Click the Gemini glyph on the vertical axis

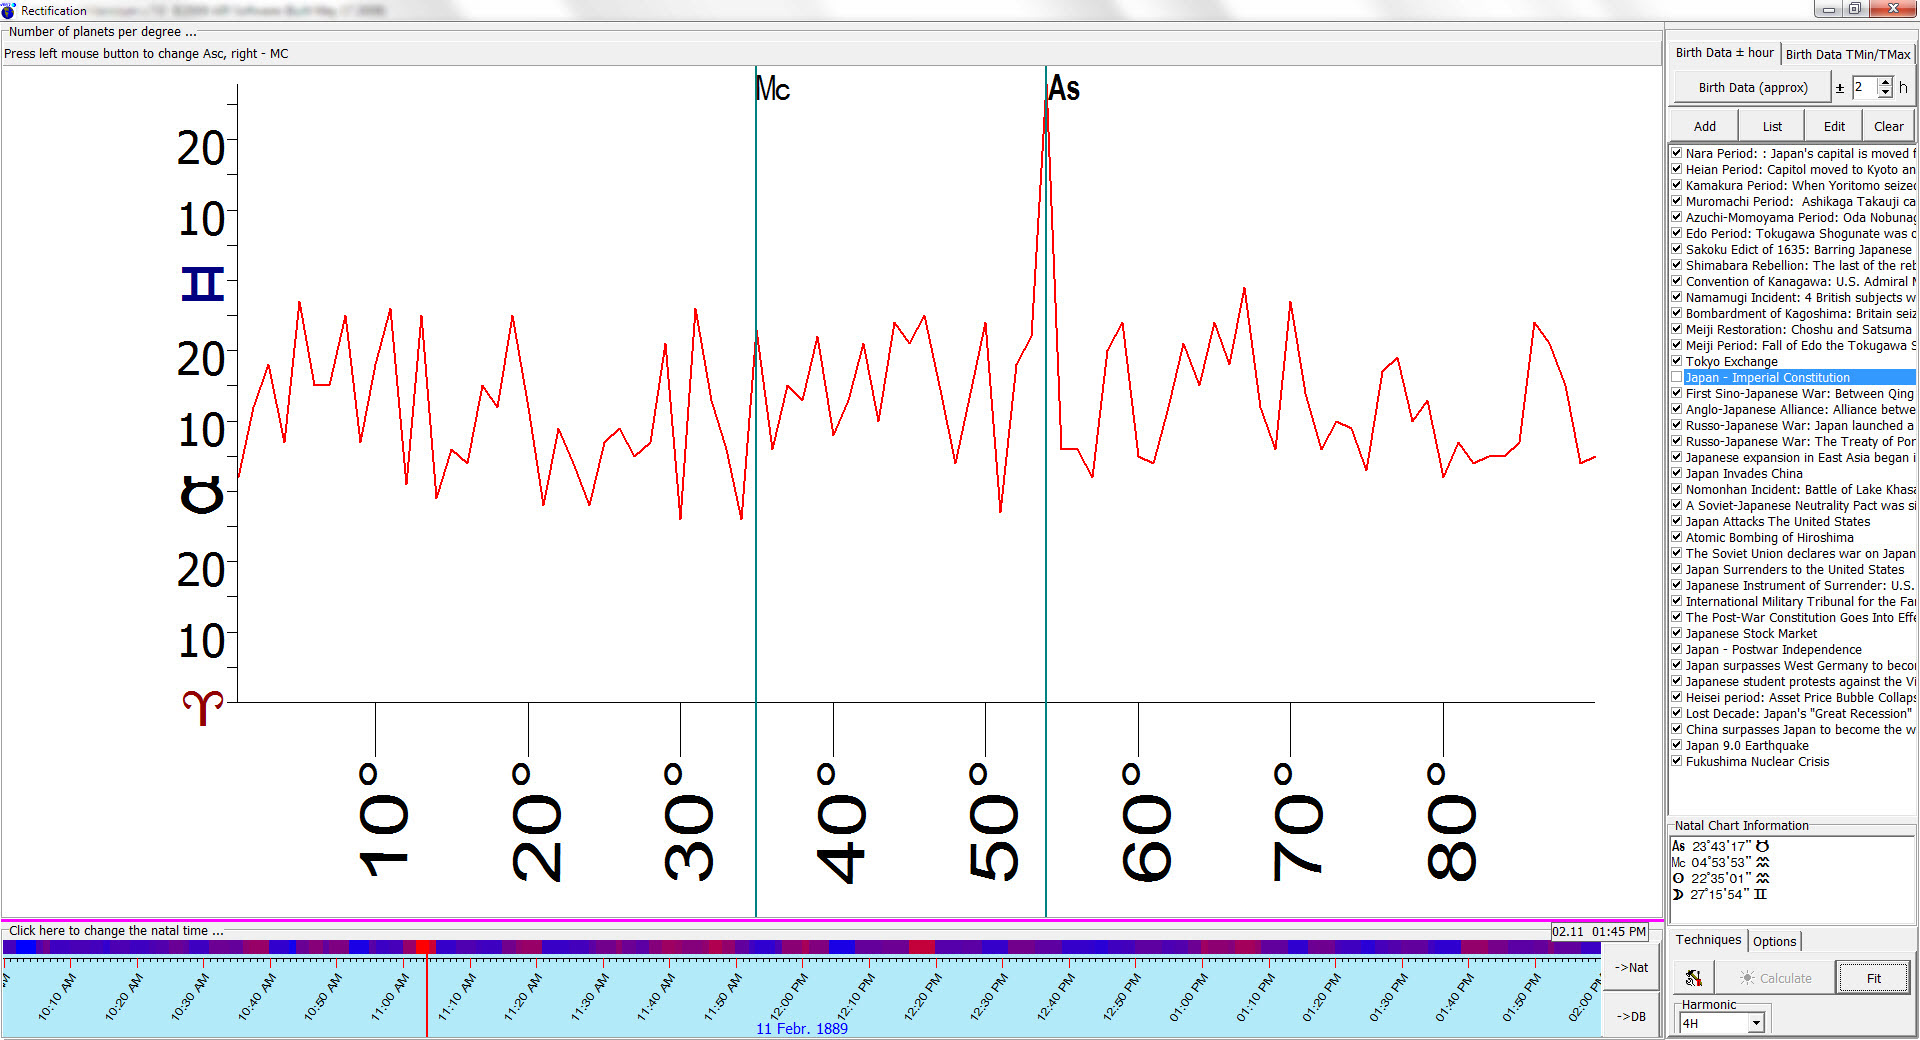[202, 284]
